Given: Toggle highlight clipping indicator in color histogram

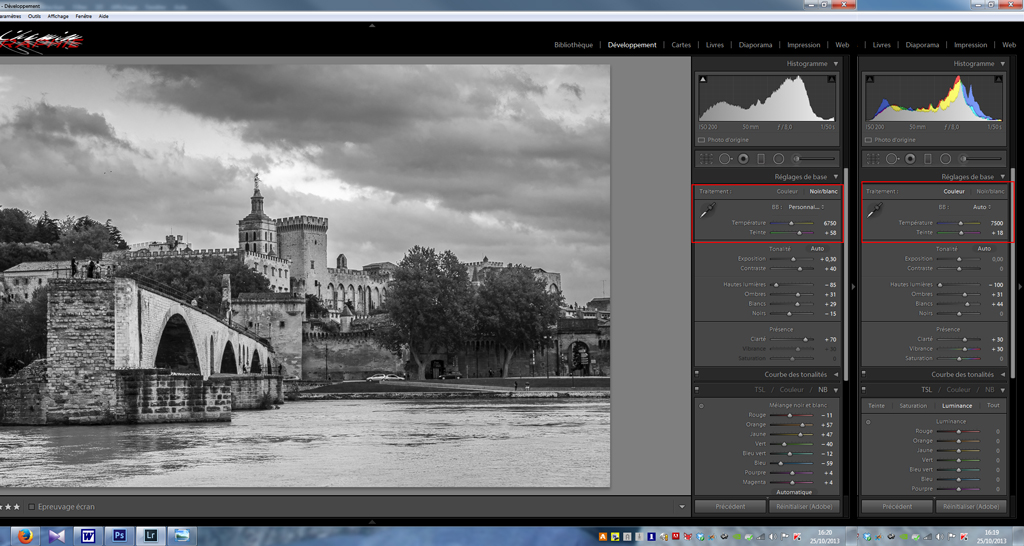Looking at the screenshot, I should pos(998,79).
